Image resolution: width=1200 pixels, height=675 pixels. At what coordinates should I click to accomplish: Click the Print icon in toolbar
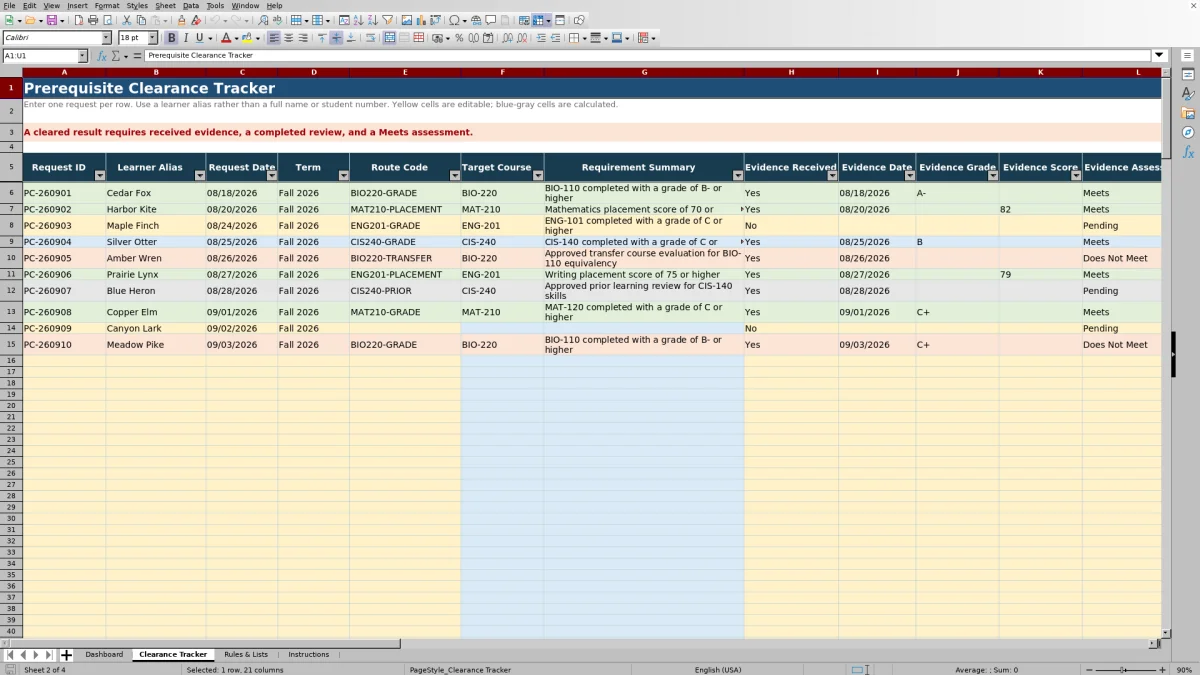tap(93, 20)
